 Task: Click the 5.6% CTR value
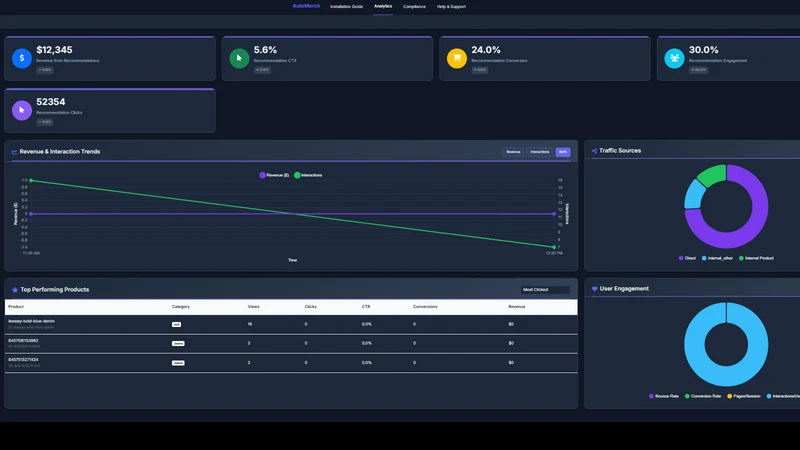coord(265,49)
